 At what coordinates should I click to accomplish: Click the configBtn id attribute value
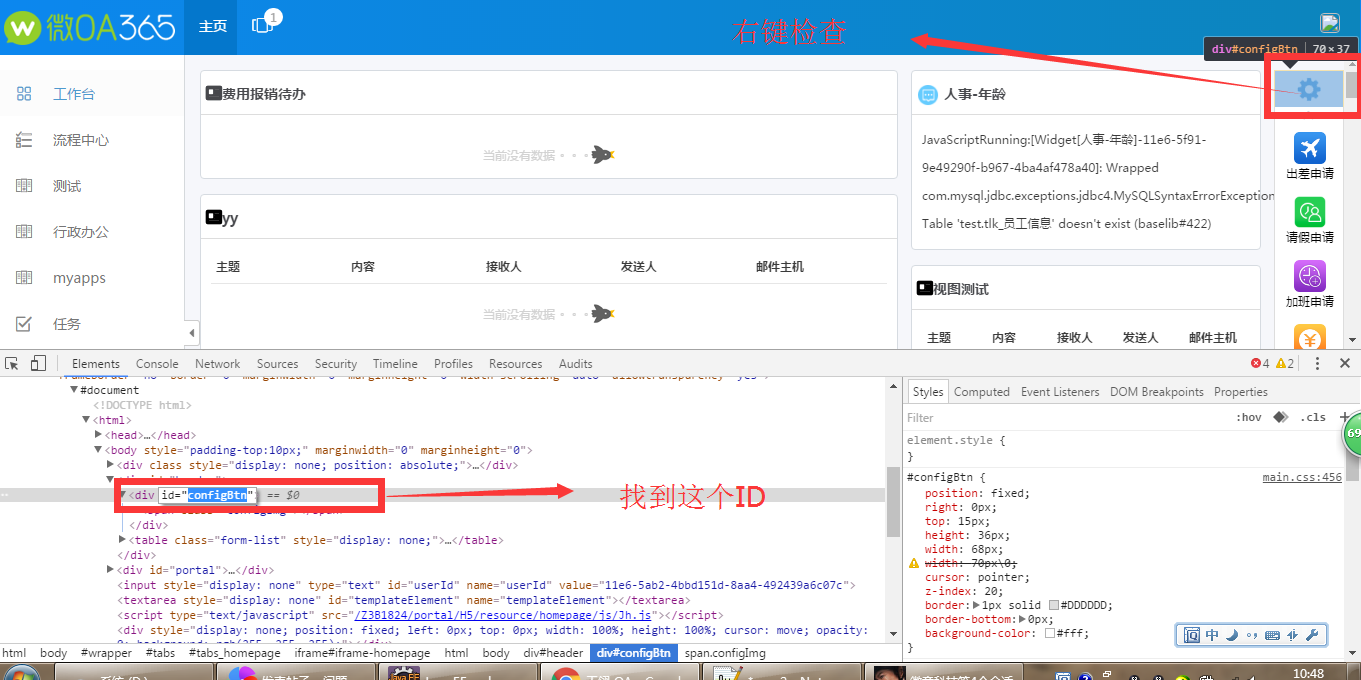tap(217, 495)
